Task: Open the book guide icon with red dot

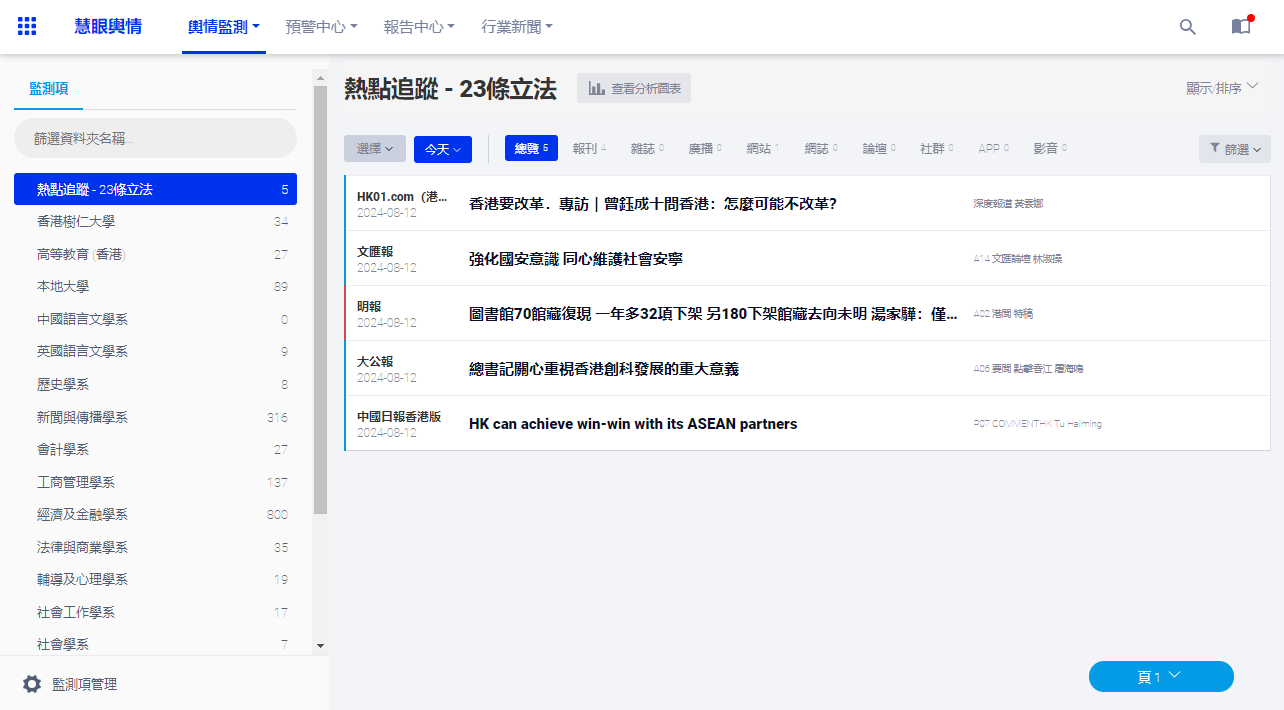Action: [1240, 27]
